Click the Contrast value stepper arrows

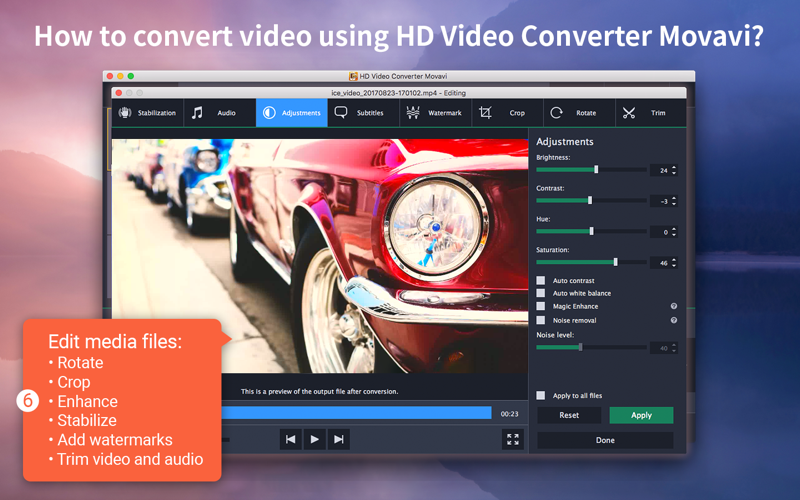click(x=674, y=201)
